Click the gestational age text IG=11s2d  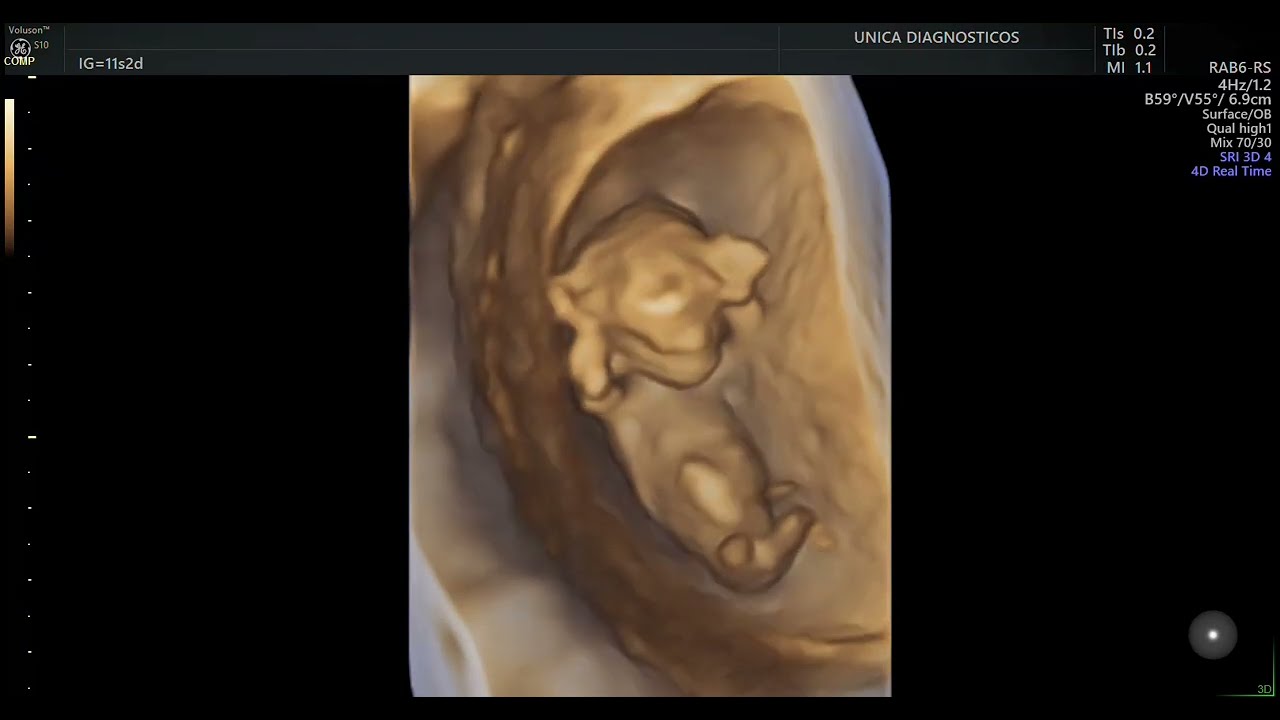tap(111, 63)
